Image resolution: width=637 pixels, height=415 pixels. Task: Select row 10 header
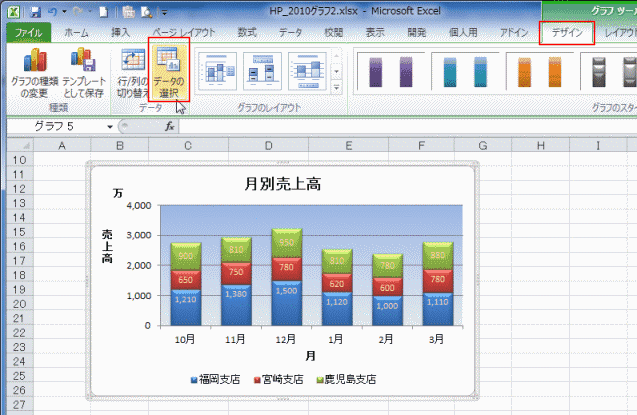(20, 160)
